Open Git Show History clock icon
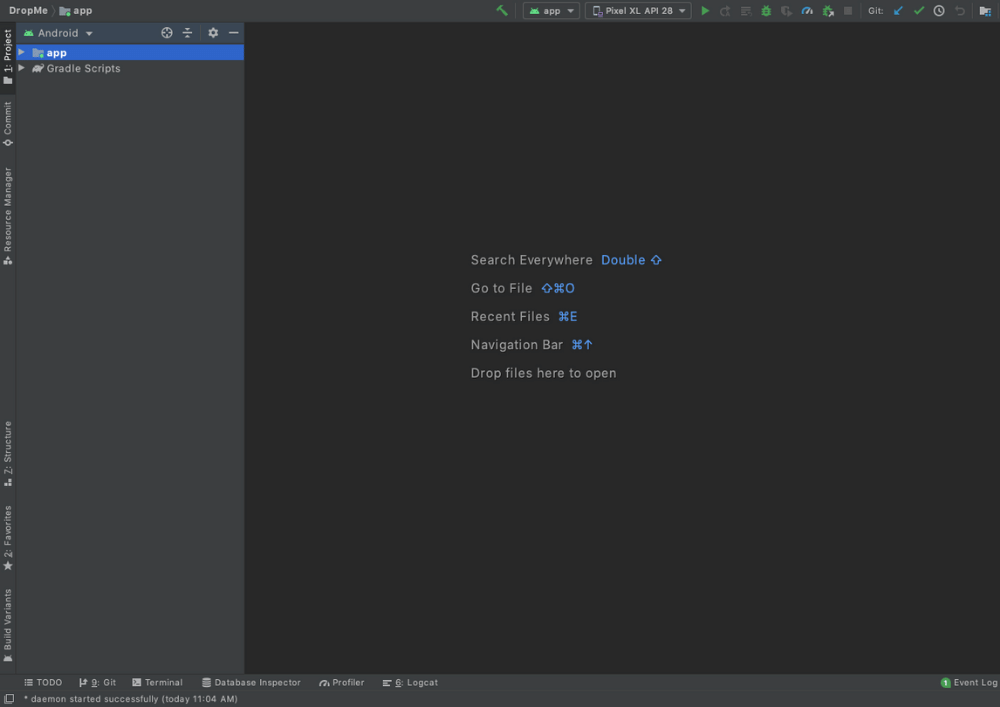Screen dimensions: 1000x707 point(939,11)
